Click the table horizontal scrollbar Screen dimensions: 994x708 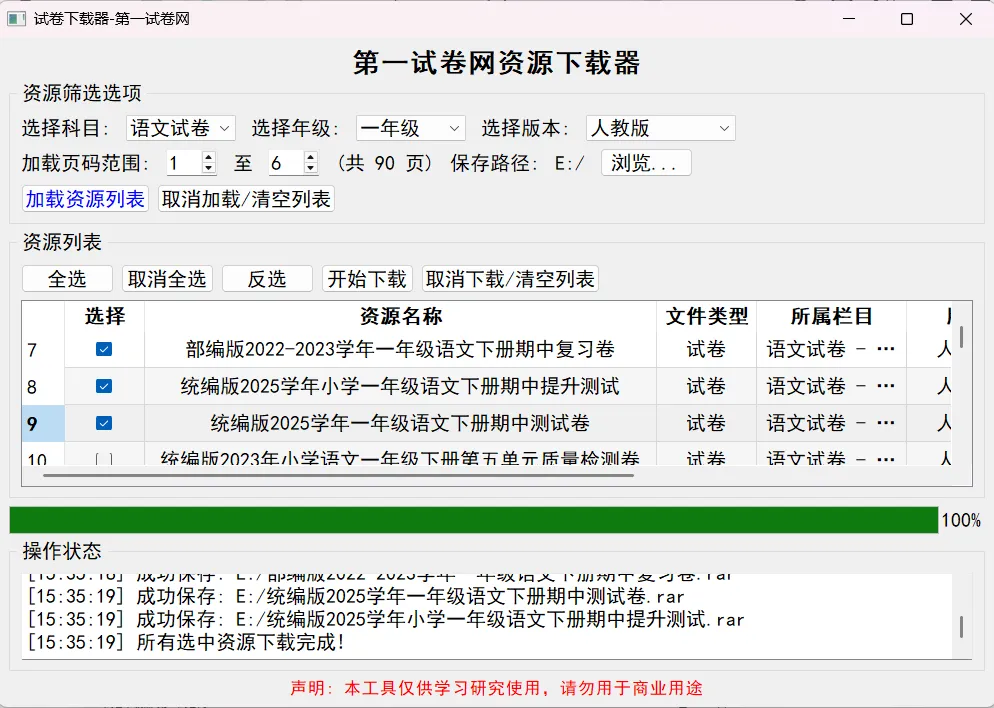click(339, 475)
